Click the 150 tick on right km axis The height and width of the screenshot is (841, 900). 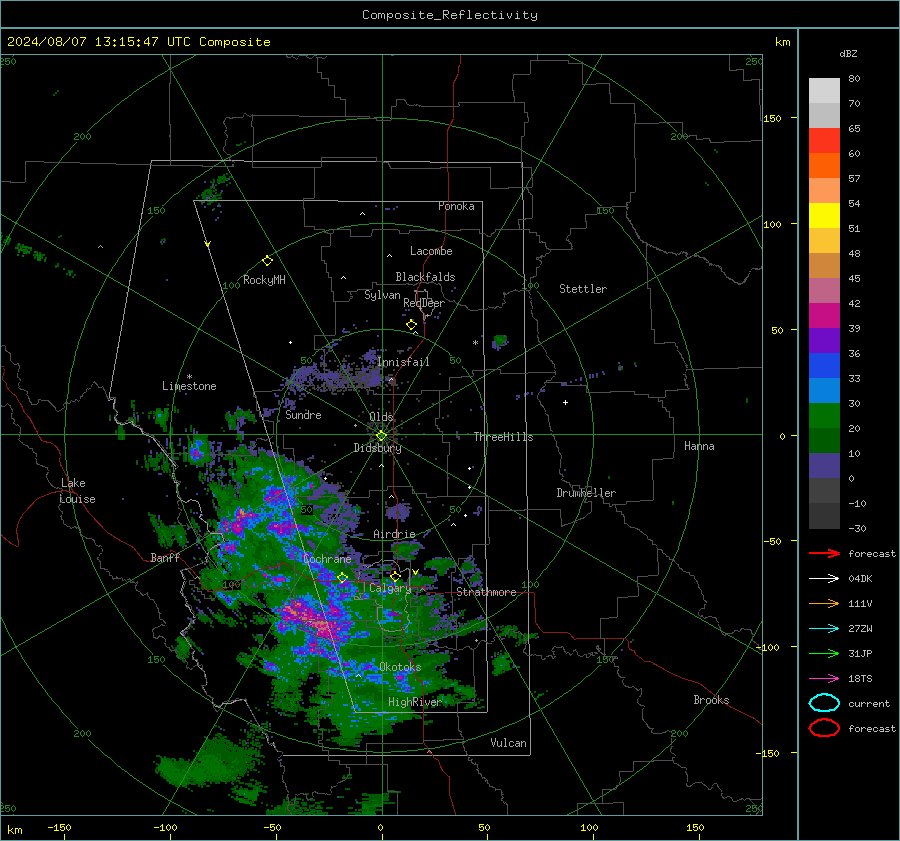[773, 118]
